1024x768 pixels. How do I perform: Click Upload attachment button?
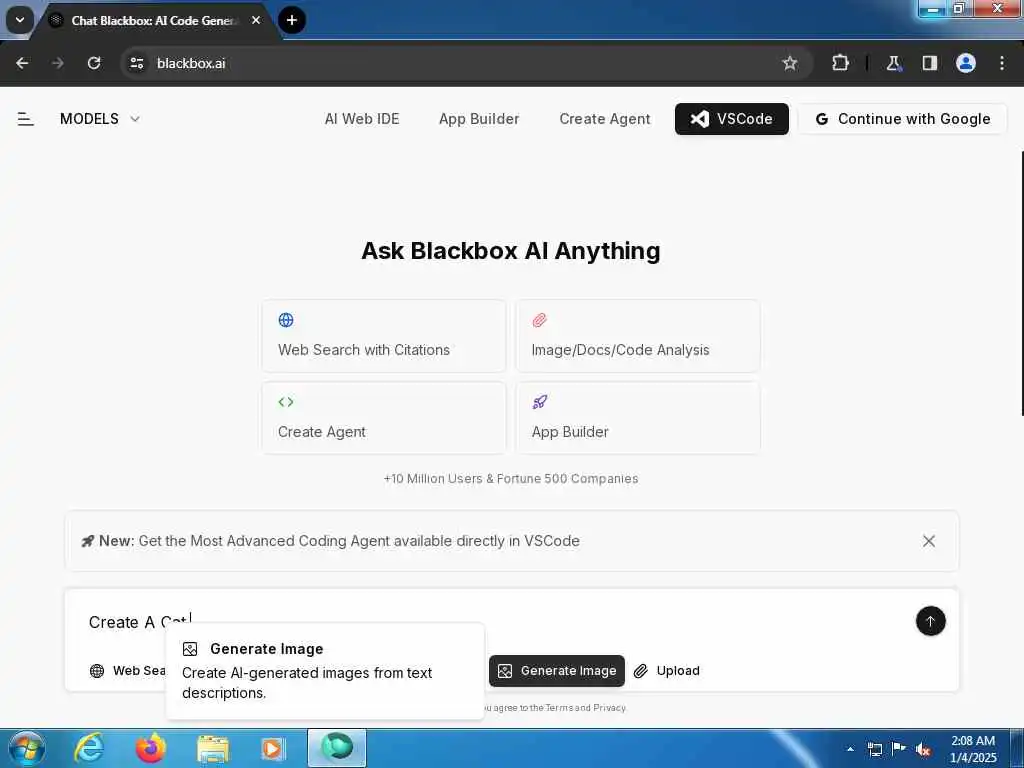pos(667,671)
